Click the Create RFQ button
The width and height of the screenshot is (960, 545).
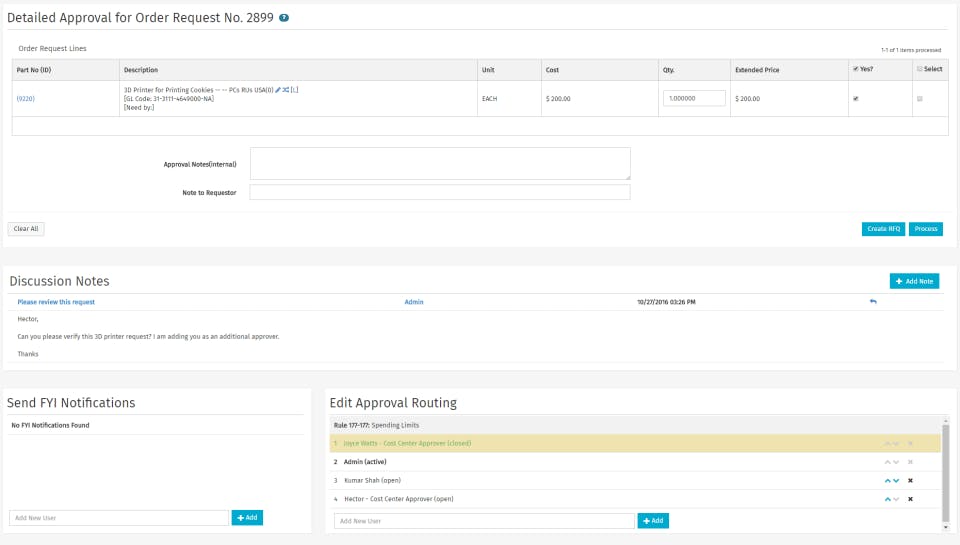click(883, 229)
